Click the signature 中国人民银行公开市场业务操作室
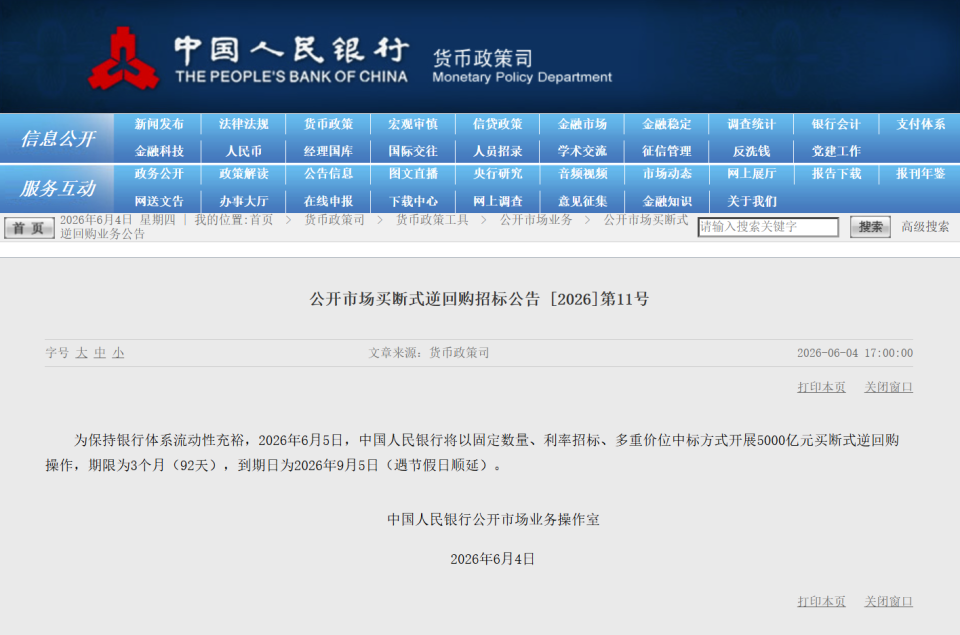 pos(493,519)
